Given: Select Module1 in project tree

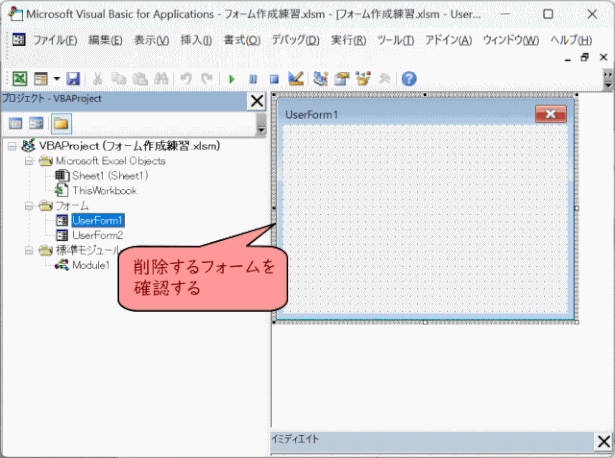Looking at the screenshot, I should 91,265.
